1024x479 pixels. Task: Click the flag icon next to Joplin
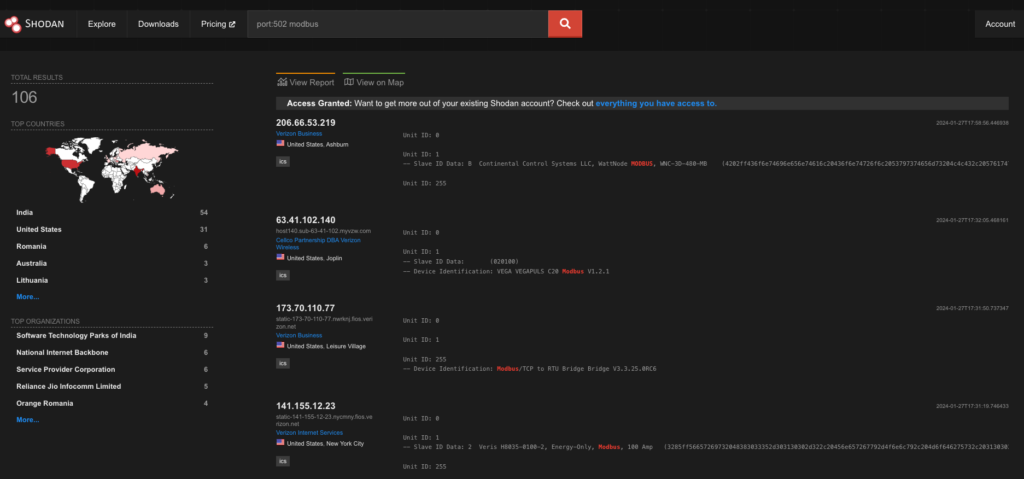[280, 257]
